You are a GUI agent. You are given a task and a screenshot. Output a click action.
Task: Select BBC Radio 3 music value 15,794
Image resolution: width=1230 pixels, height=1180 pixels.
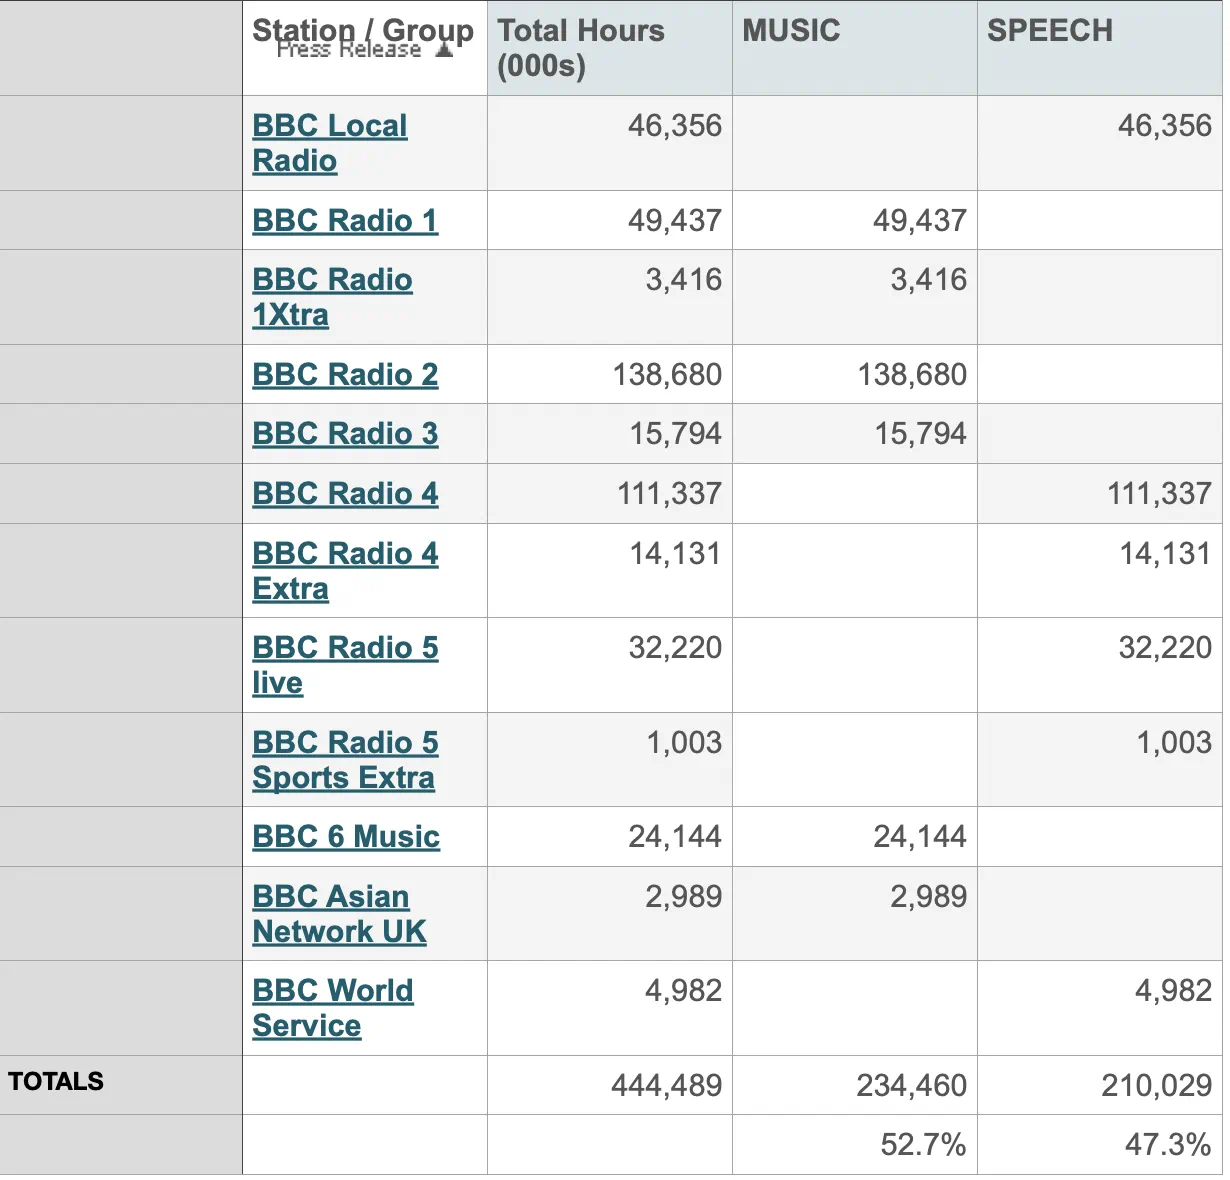click(x=921, y=433)
